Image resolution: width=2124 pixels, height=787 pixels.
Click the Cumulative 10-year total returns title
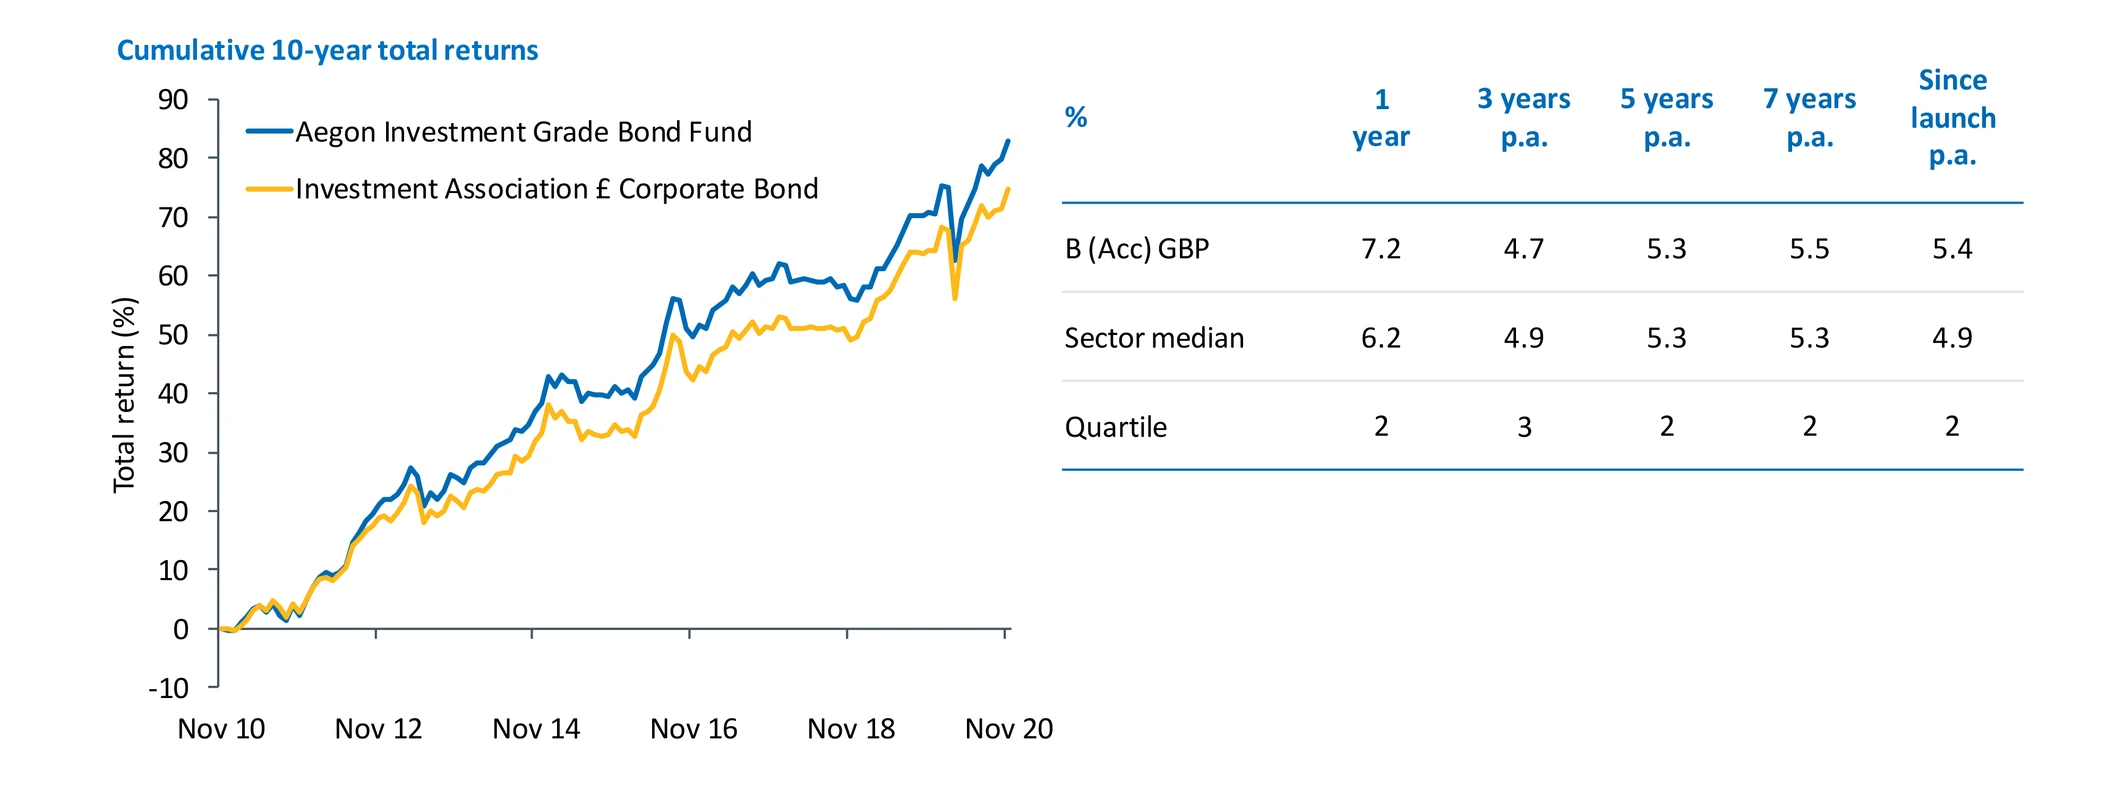[327, 50]
